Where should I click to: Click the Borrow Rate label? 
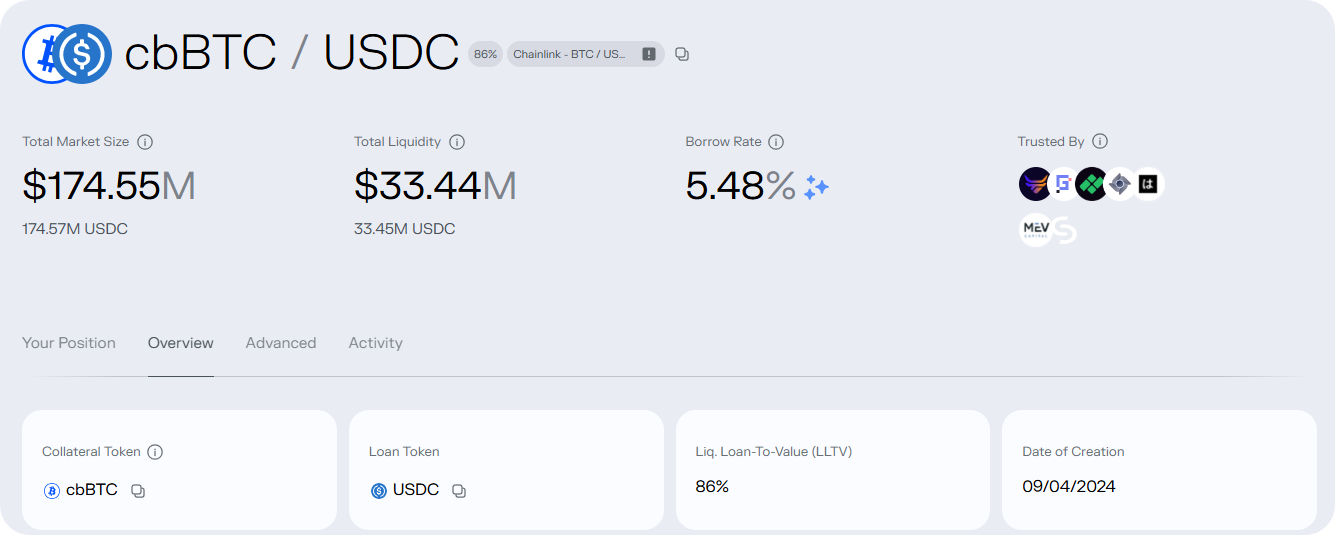click(x=724, y=142)
